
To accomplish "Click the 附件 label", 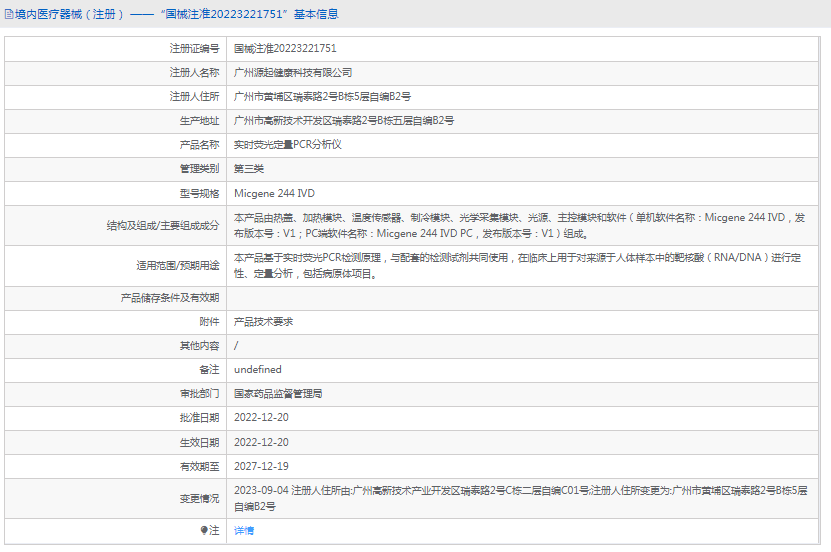I will click(x=209, y=322).
